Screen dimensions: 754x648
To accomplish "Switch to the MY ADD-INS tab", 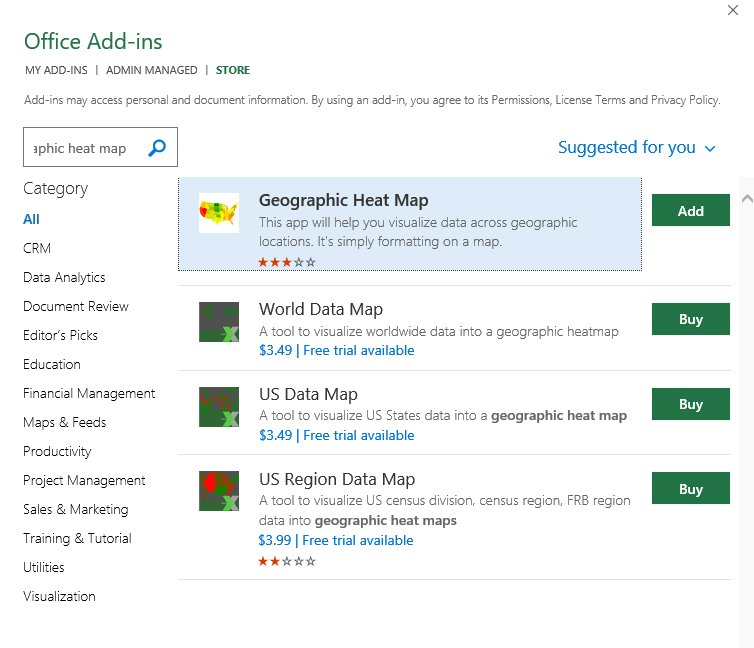I will 56,70.
